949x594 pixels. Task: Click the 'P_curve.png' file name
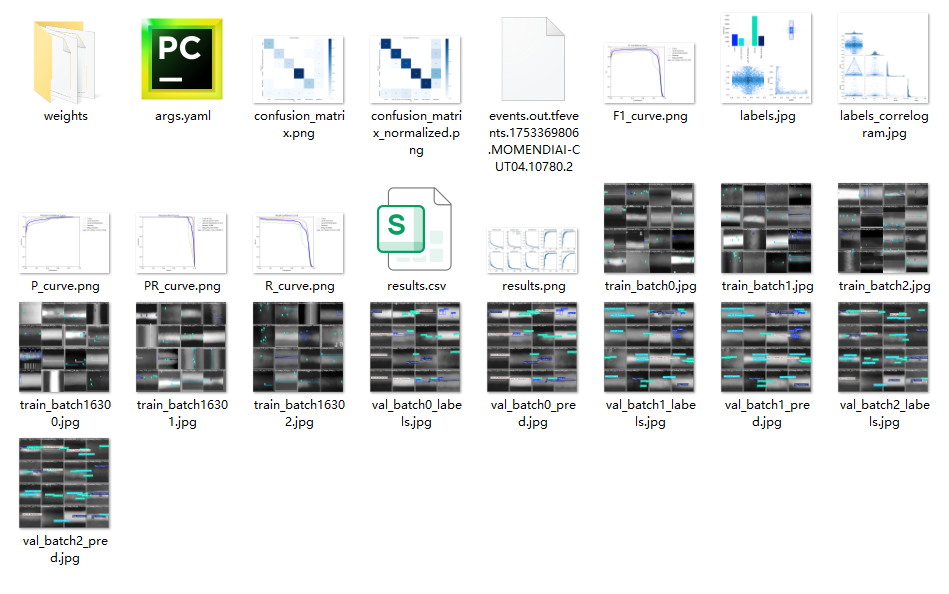tap(65, 286)
